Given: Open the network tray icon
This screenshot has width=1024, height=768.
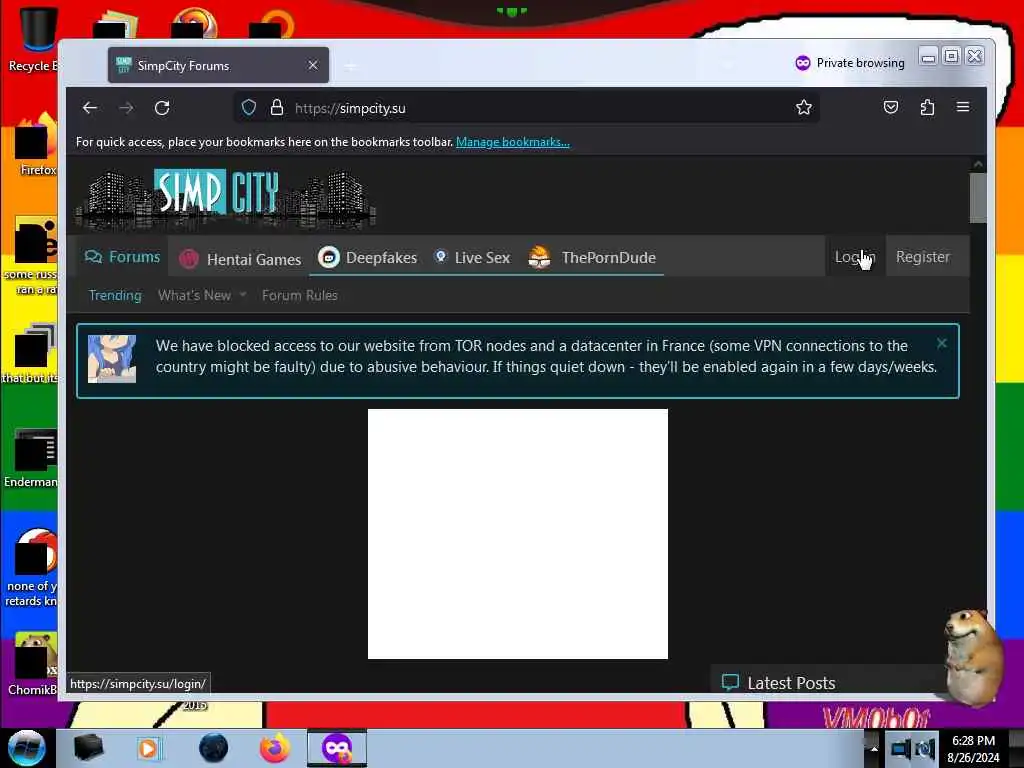Looking at the screenshot, I should click(901, 749).
